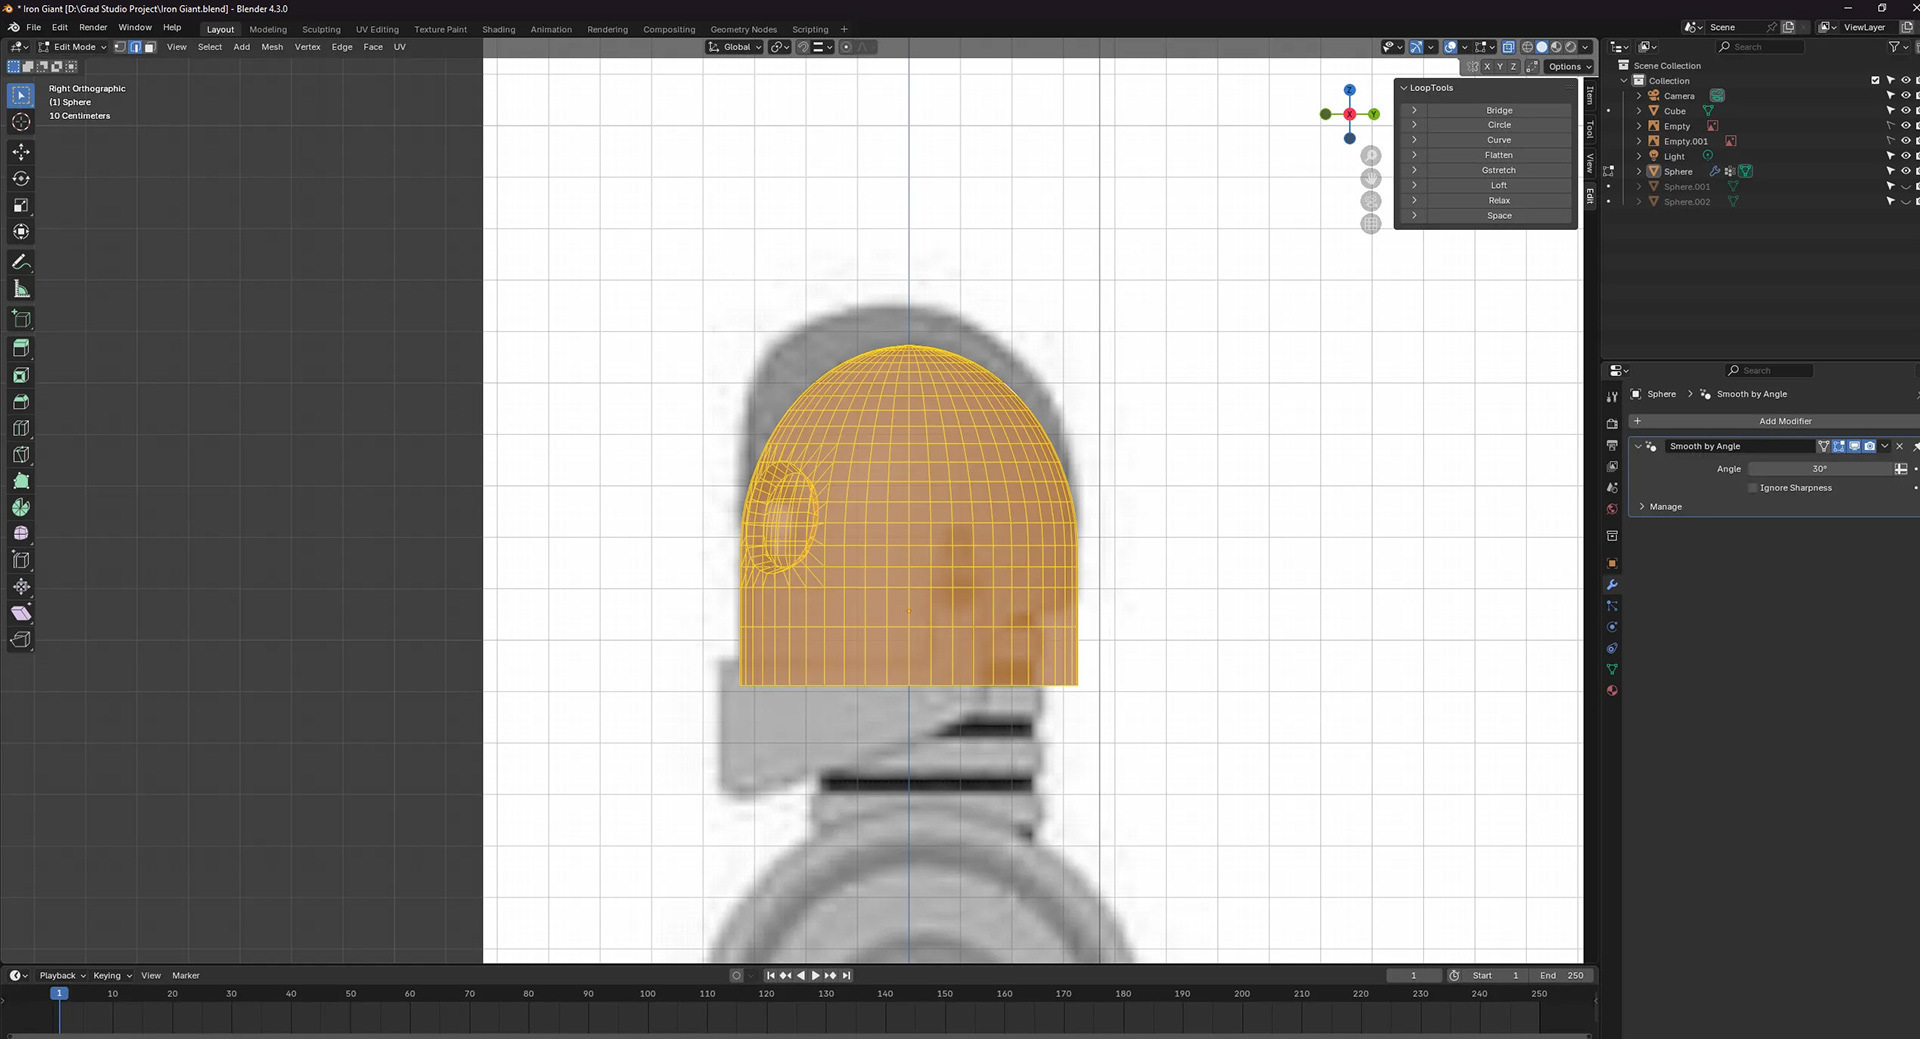Open the Item sidebar tab
Viewport: 1920px width, 1039px height.
1590,96
